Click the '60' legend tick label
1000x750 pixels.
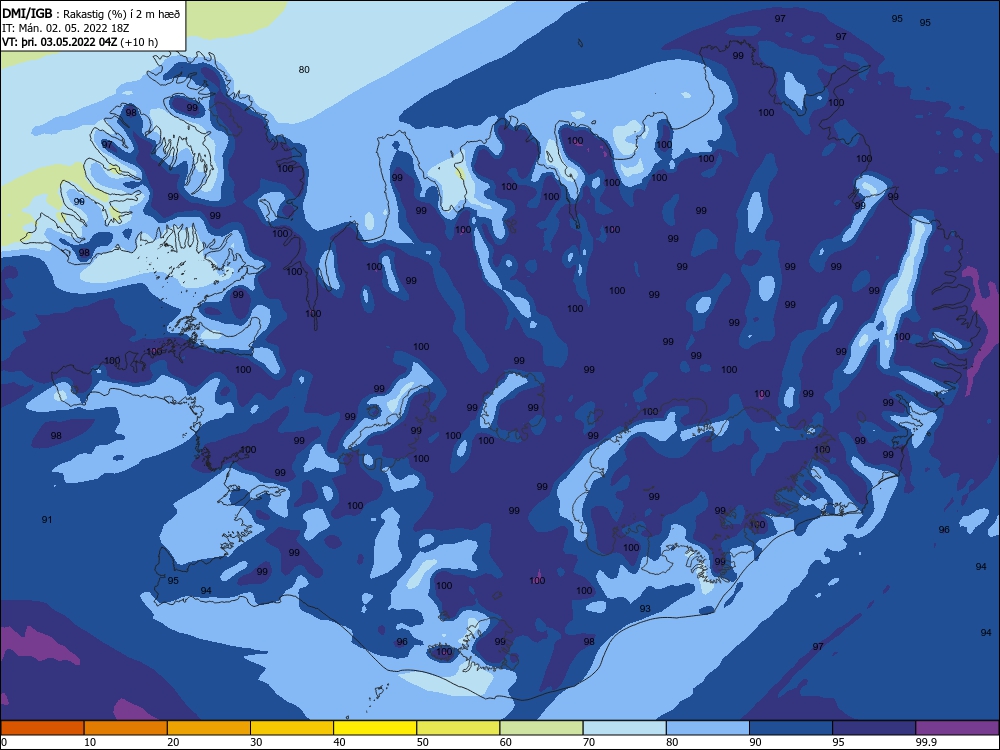(x=506, y=742)
